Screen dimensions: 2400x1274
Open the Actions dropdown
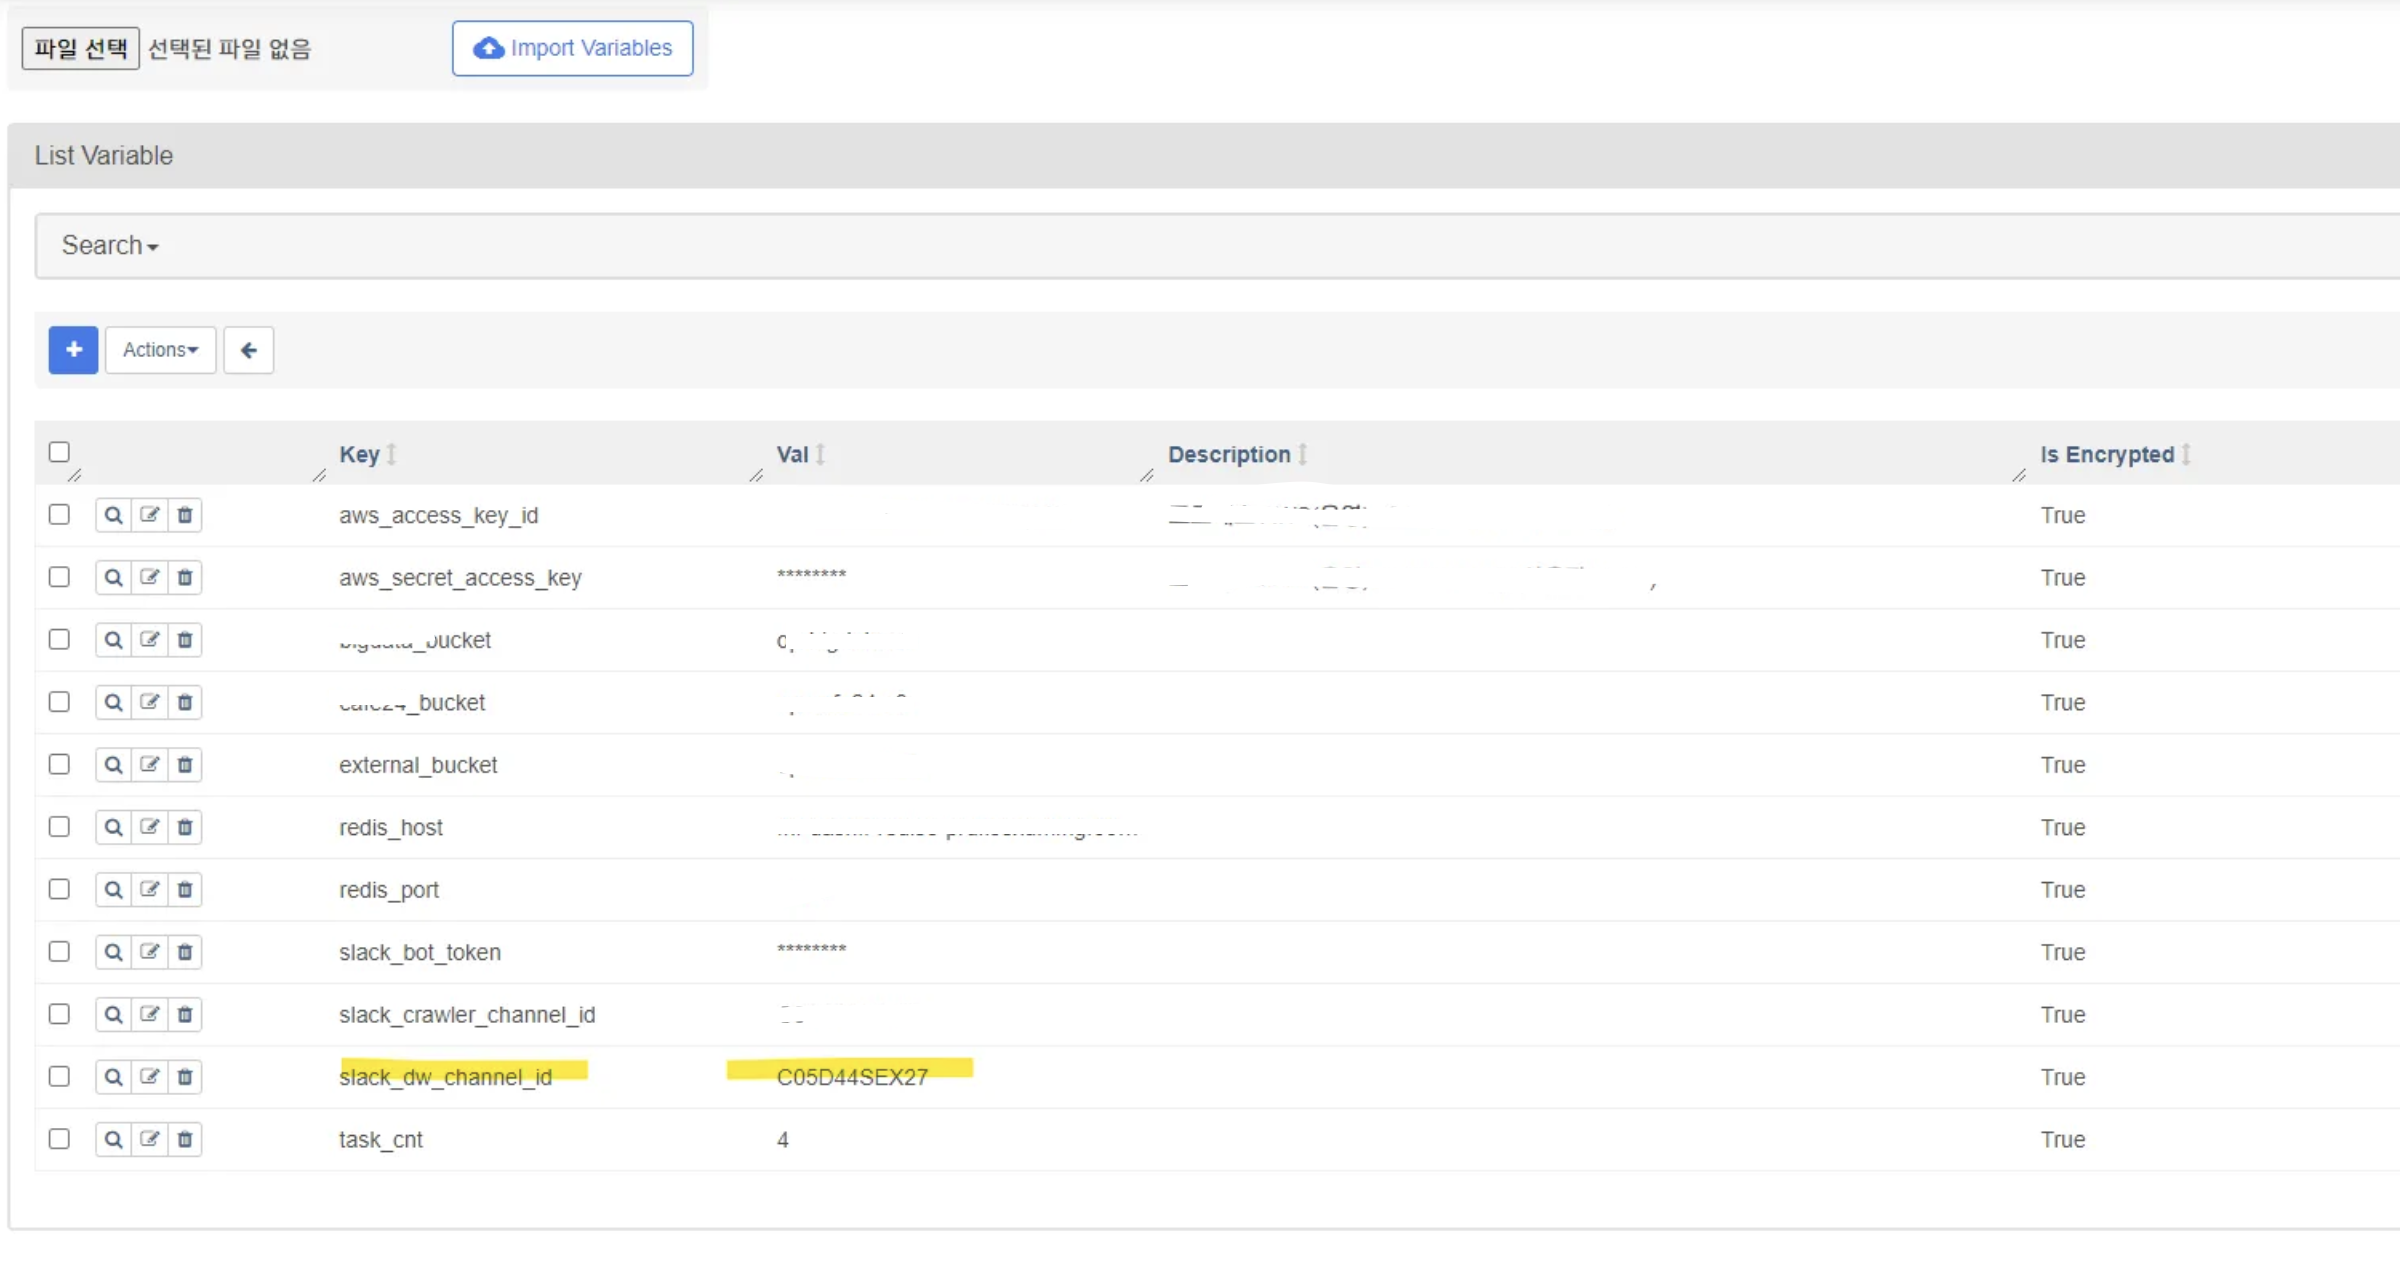click(160, 350)
